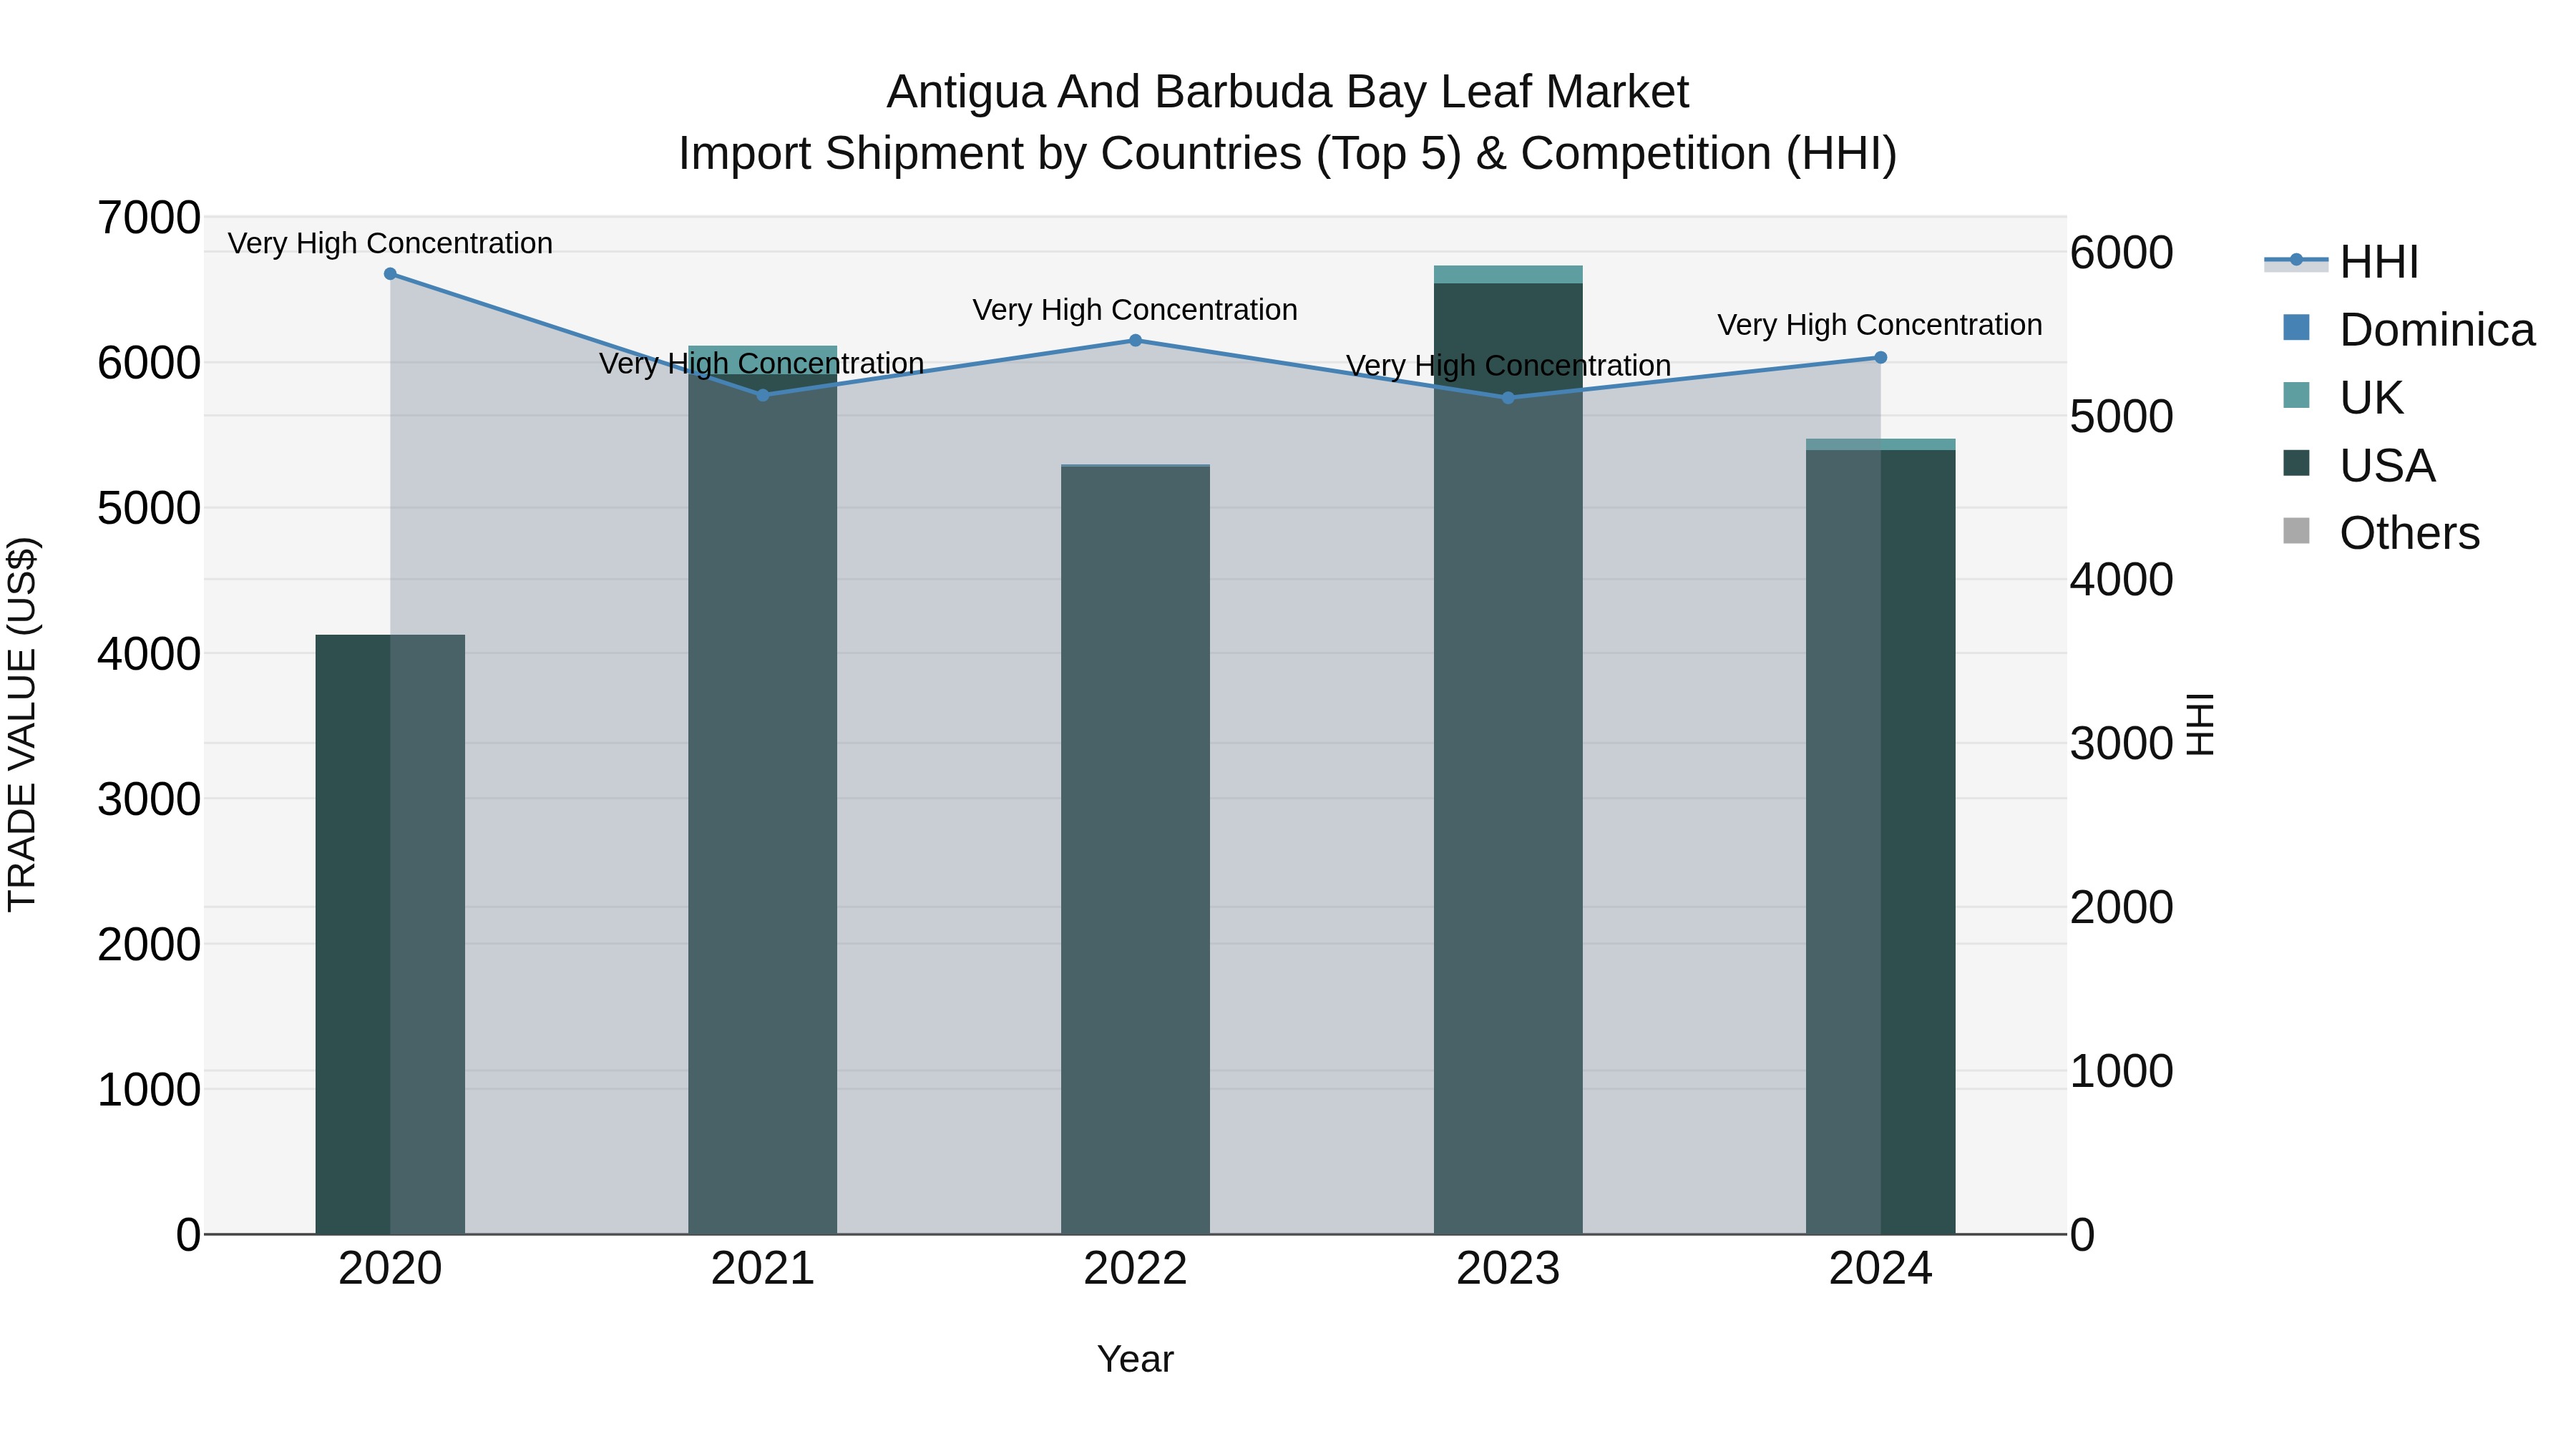Select the 2024 HHI data point
This screenshot has height=1449, width=2576.
tap(1880, 358)
